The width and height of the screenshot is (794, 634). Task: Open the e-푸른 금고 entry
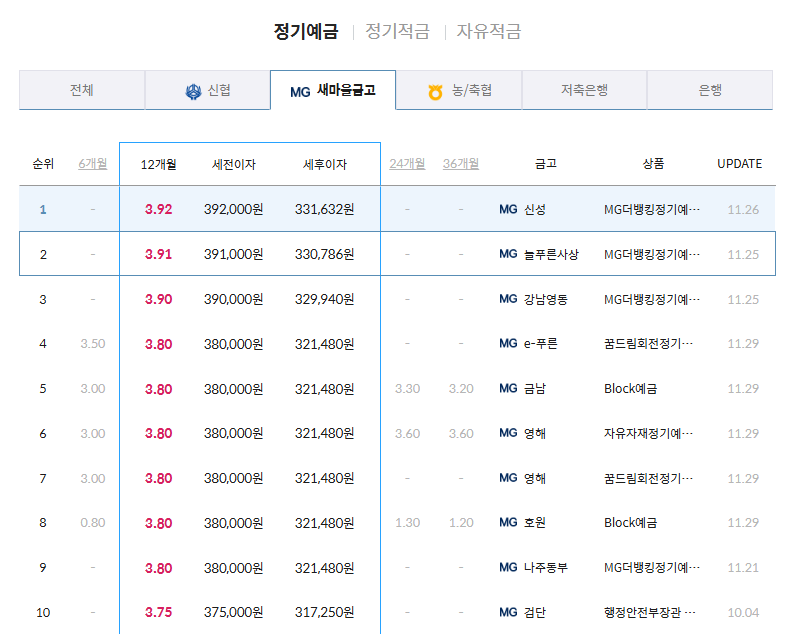(540, 344)
